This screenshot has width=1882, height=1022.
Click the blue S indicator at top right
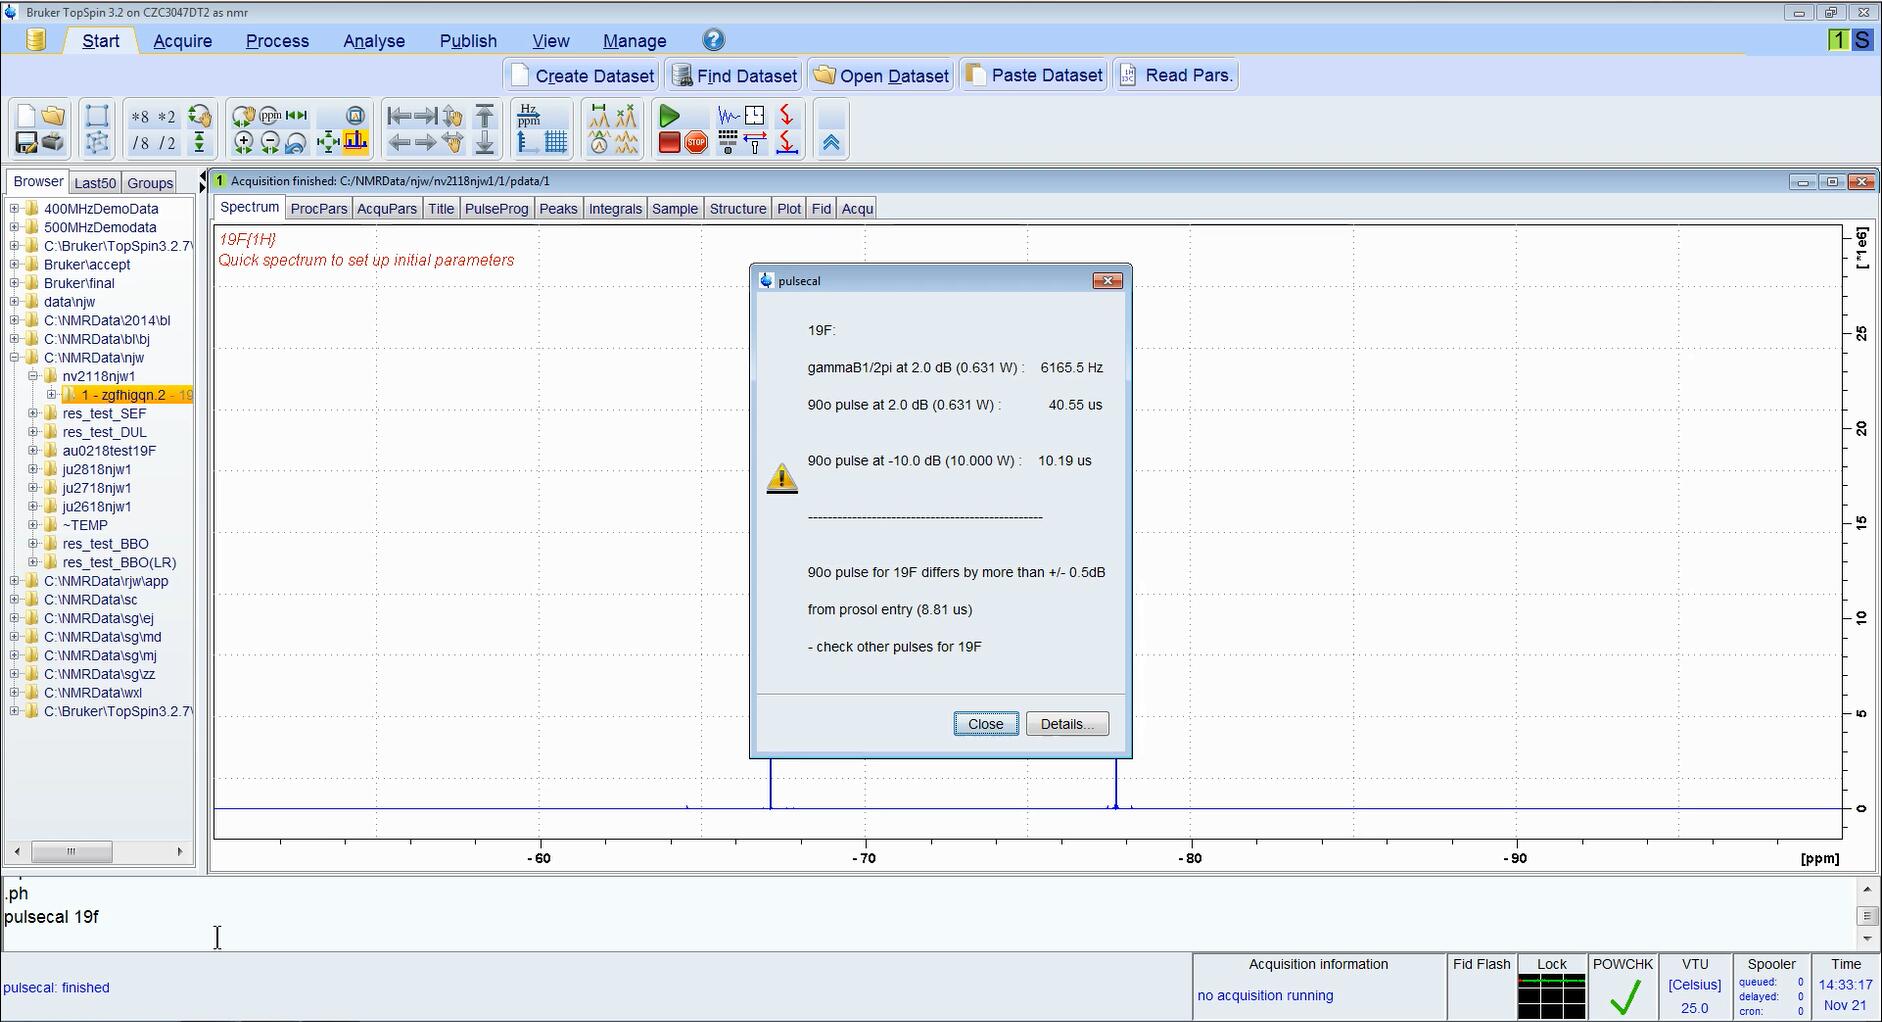point(1862,40)
